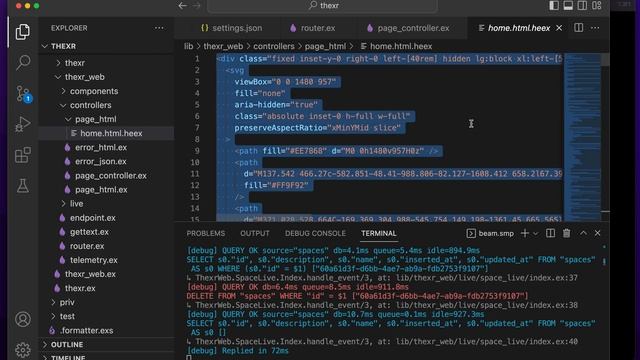
Task: Click the controllers breadcrumb segment
Action: point(273,47)
